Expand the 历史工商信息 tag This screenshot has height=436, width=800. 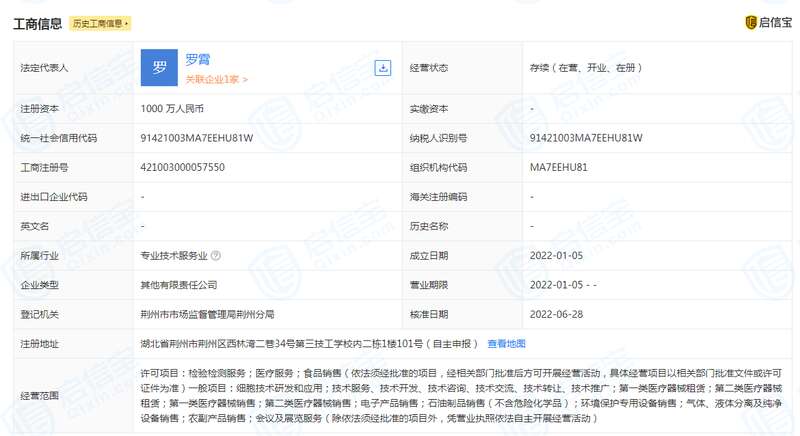tap(101, 22)
